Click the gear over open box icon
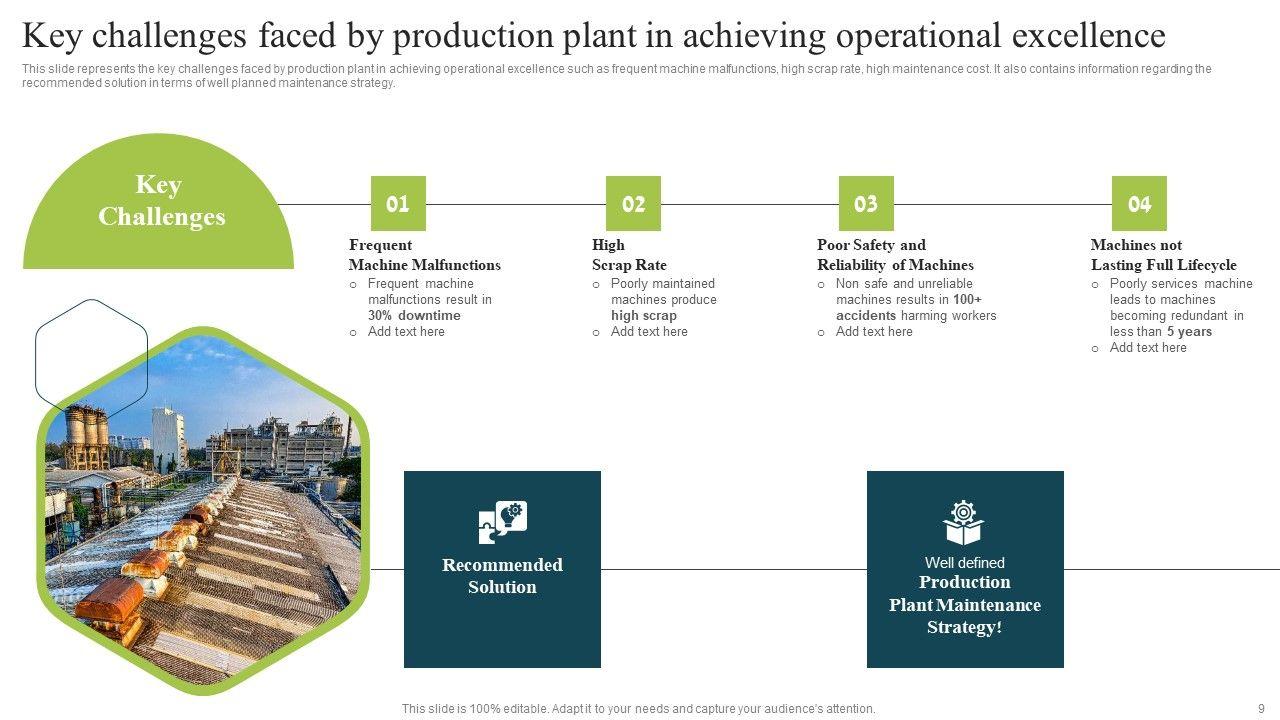This screenshot has height=720, width=1280. pyautogui.click(x=963, y=522)
